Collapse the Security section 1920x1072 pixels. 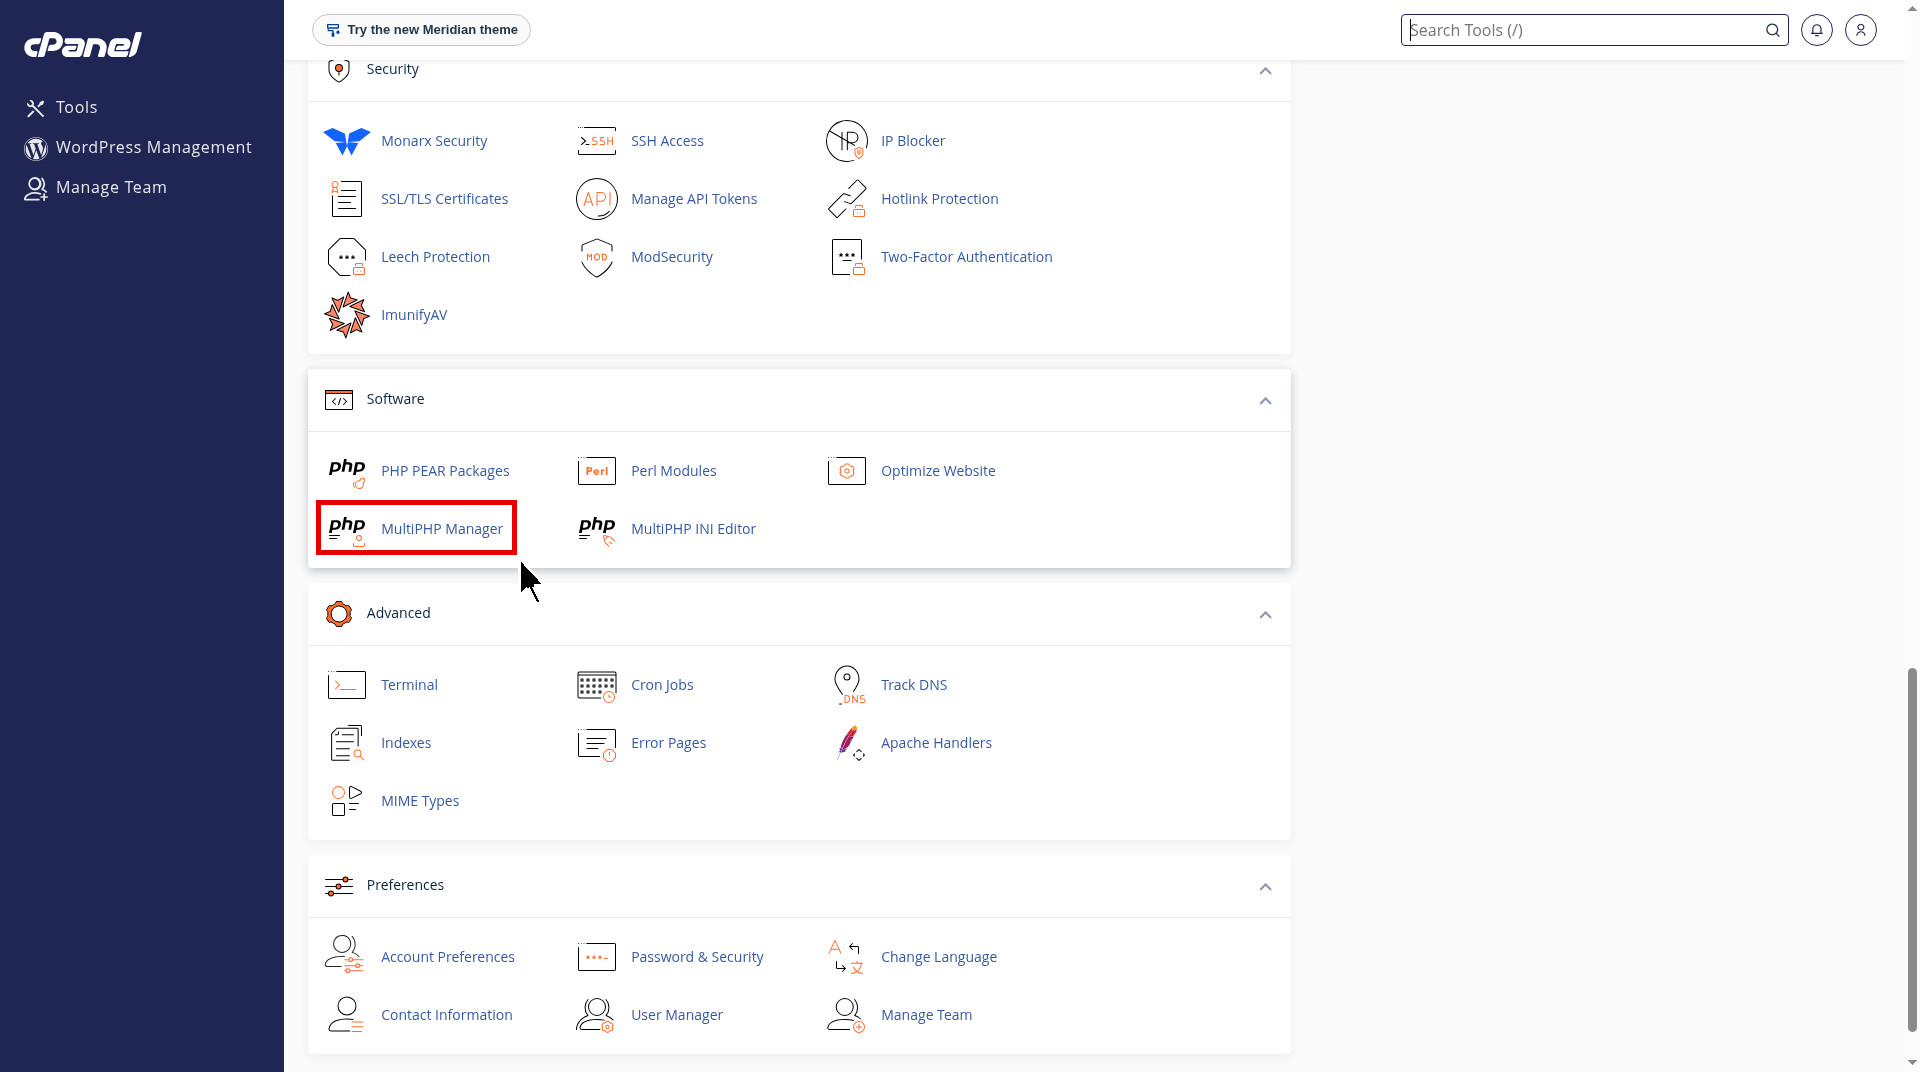(x=1265, y=71)
